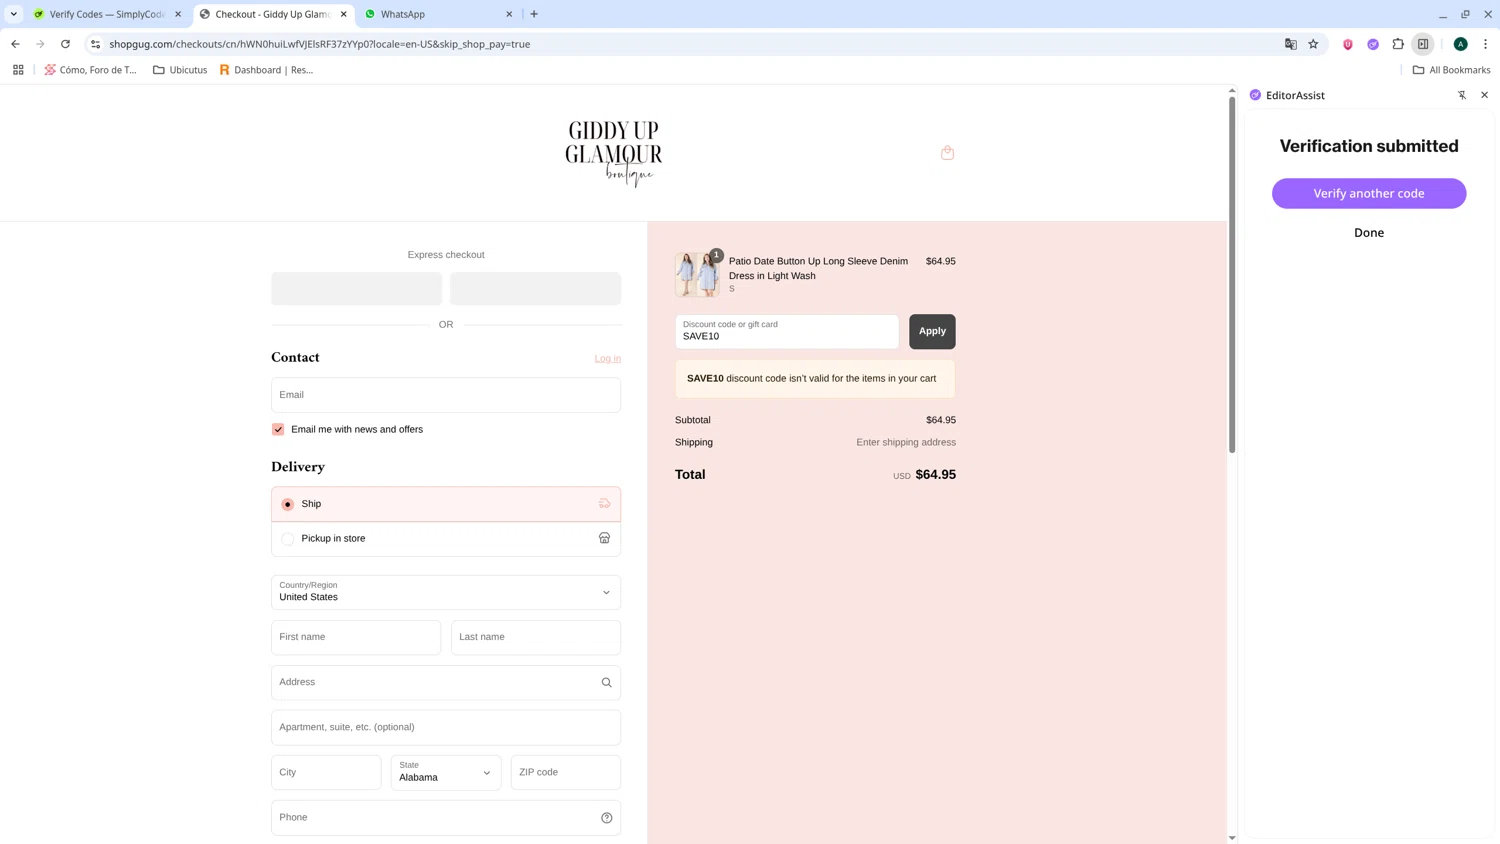
Task: Close the WhatsApp tab
Action: coord(509,14)
